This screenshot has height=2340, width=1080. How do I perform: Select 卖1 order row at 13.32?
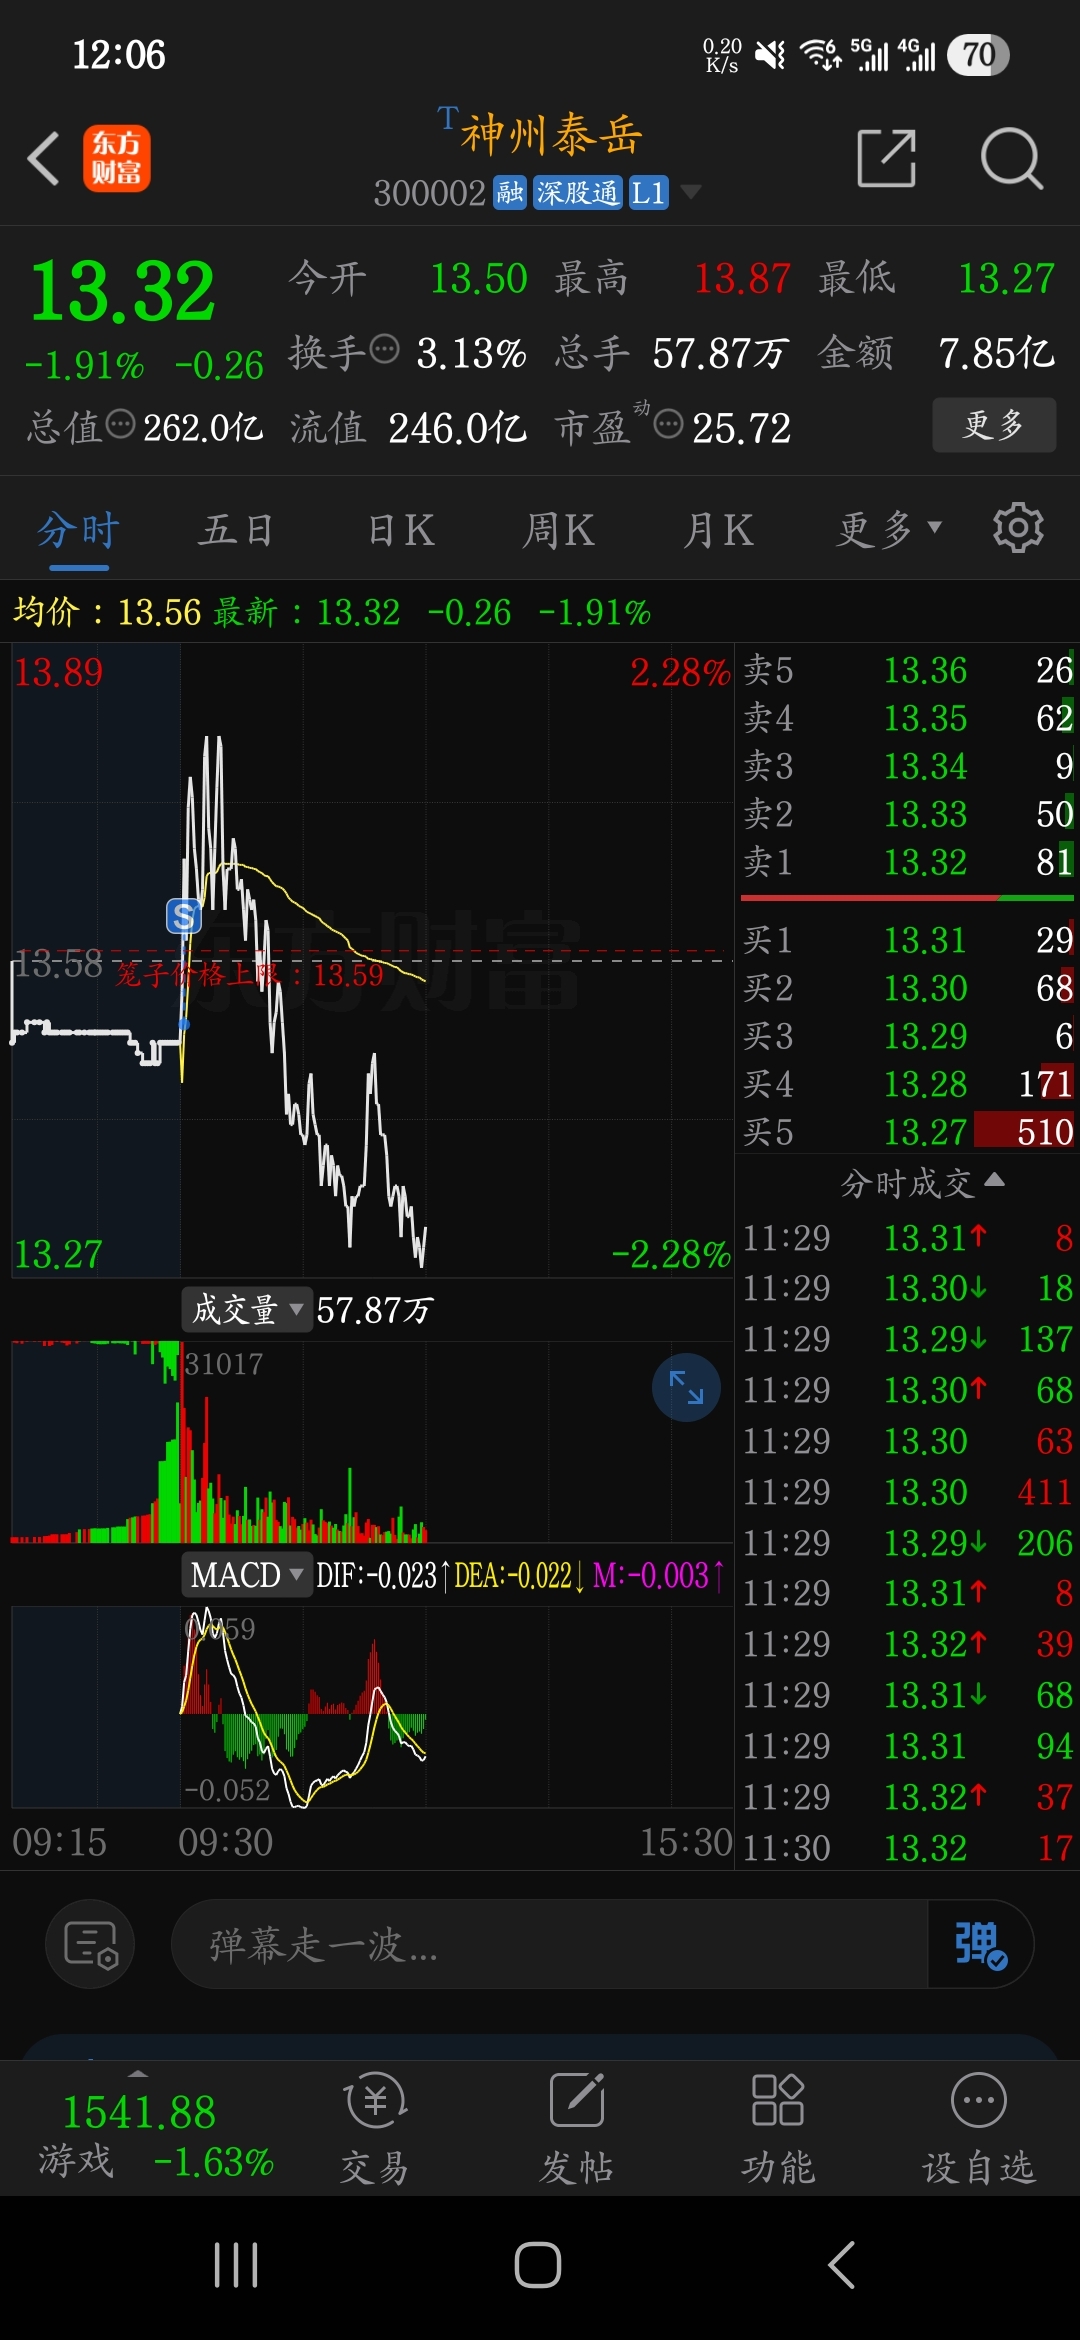coord(908,861)
